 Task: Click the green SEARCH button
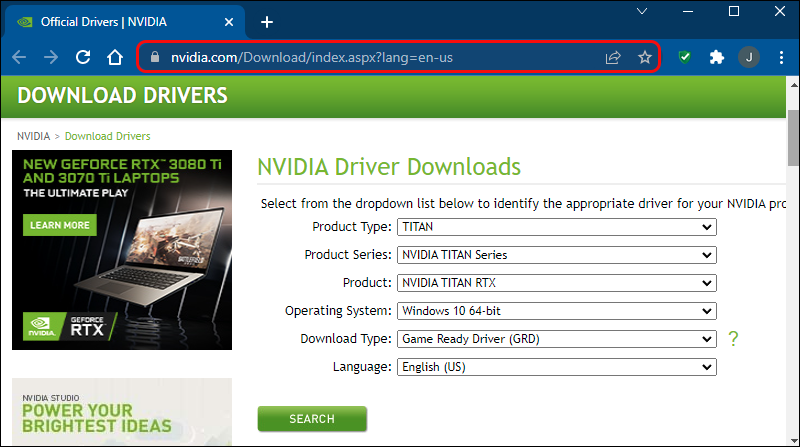(x=312, y=419)
